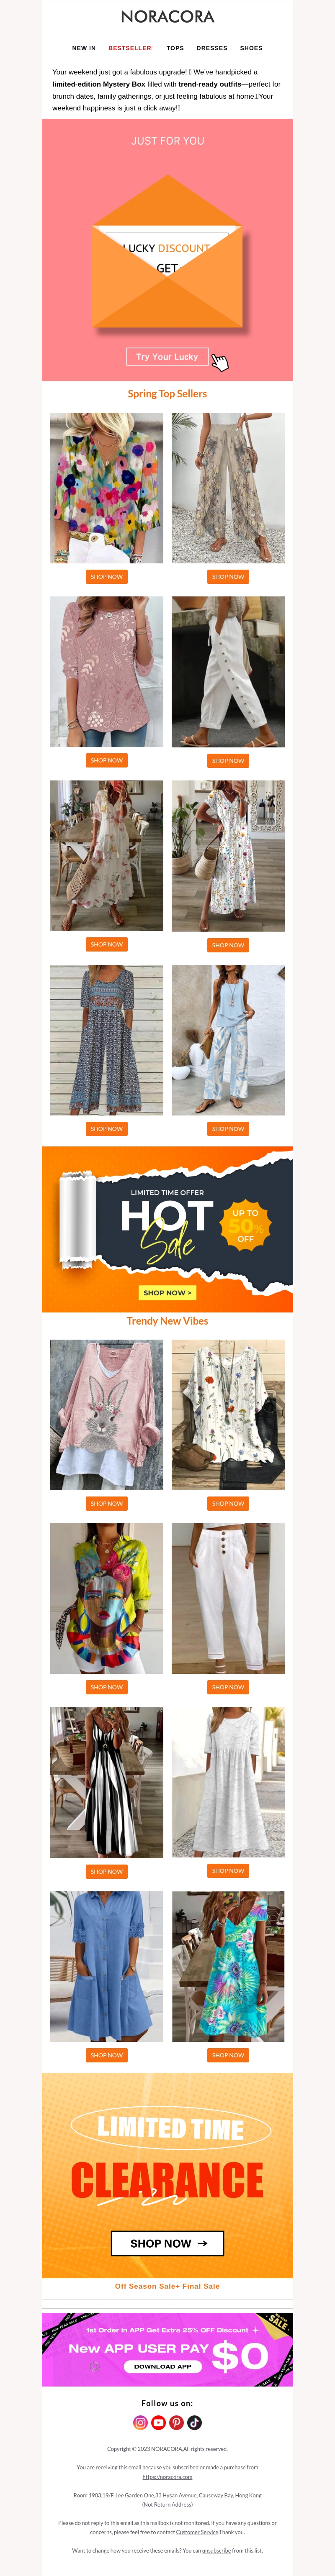Click the NORACORA logo
Viewport: 335px width, 2576px height.
(x=167, y=17)
